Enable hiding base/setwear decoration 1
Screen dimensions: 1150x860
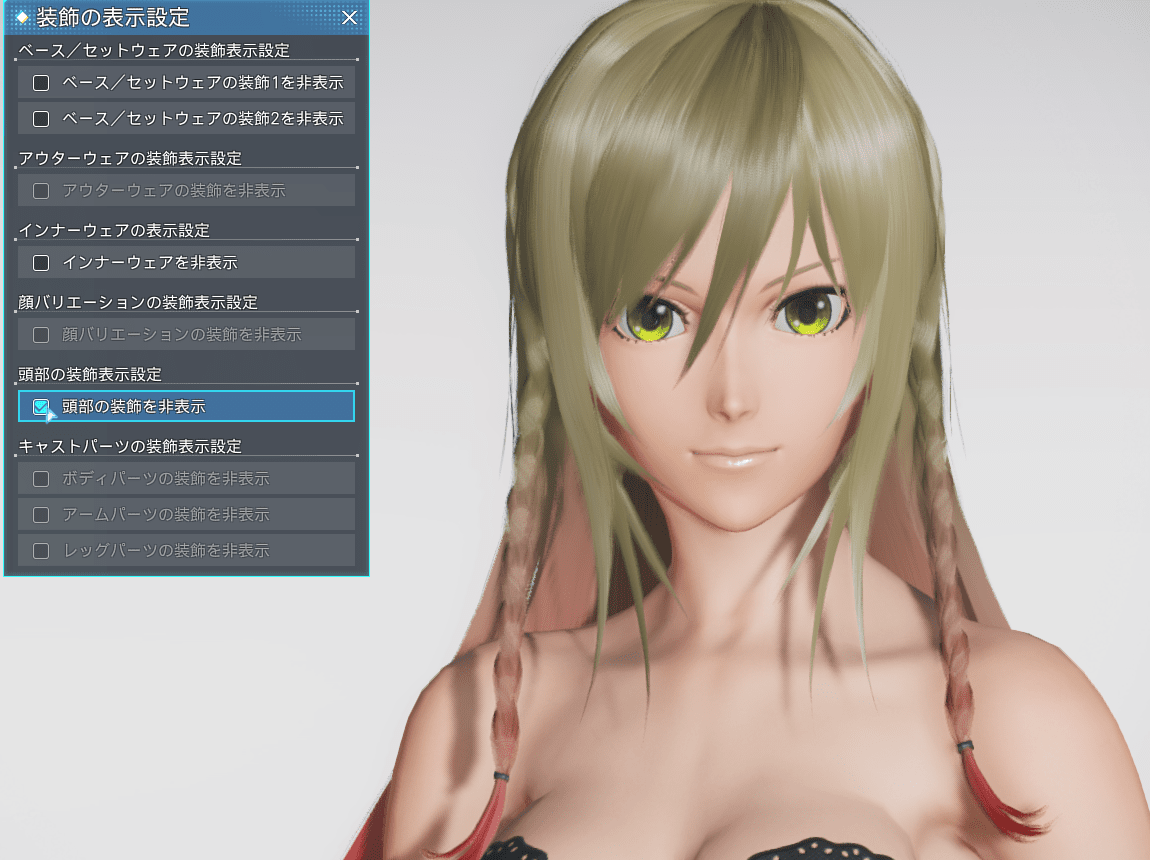[40, 83]
